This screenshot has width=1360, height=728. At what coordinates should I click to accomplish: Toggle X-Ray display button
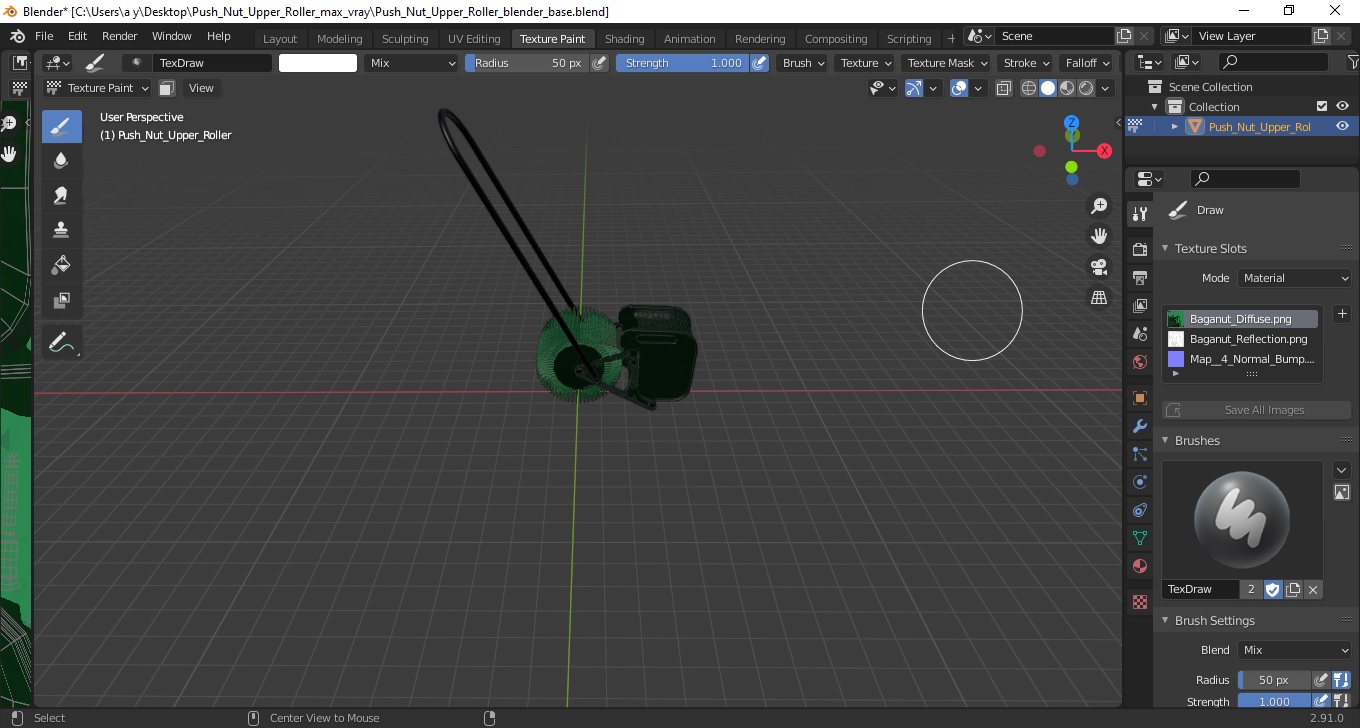(1004, 88)
